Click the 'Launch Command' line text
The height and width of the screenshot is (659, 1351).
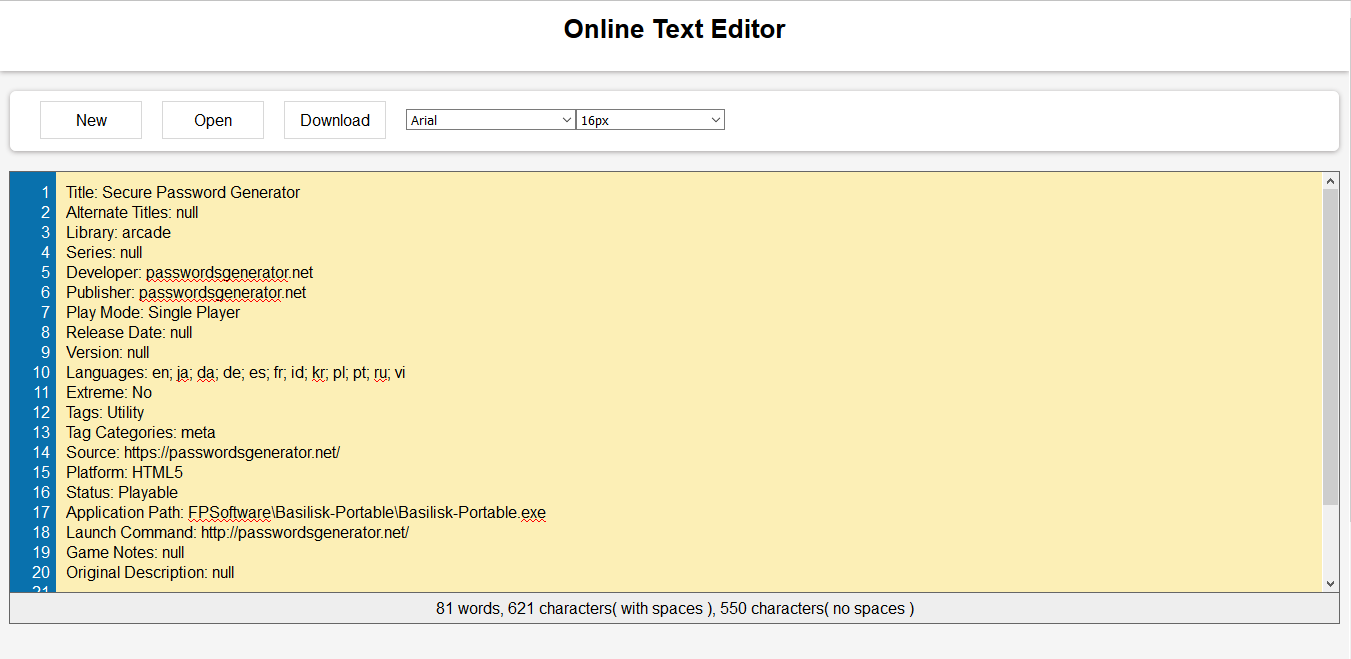(238, 532)
